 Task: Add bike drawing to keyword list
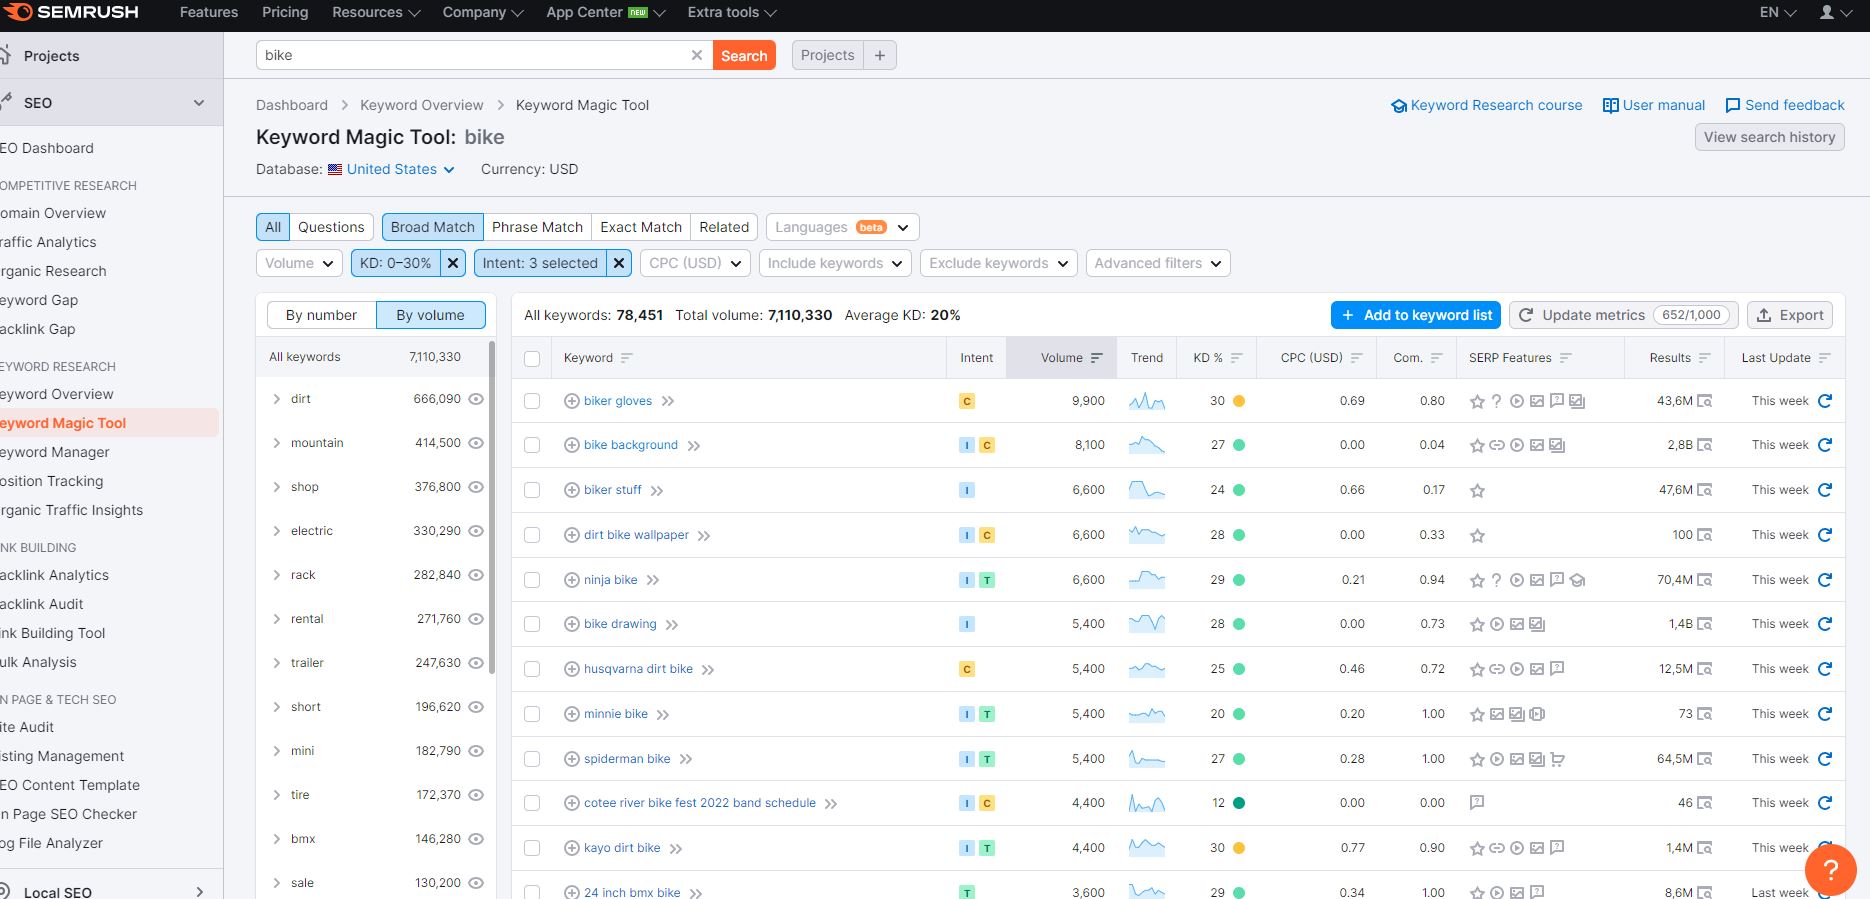point(572,624)
